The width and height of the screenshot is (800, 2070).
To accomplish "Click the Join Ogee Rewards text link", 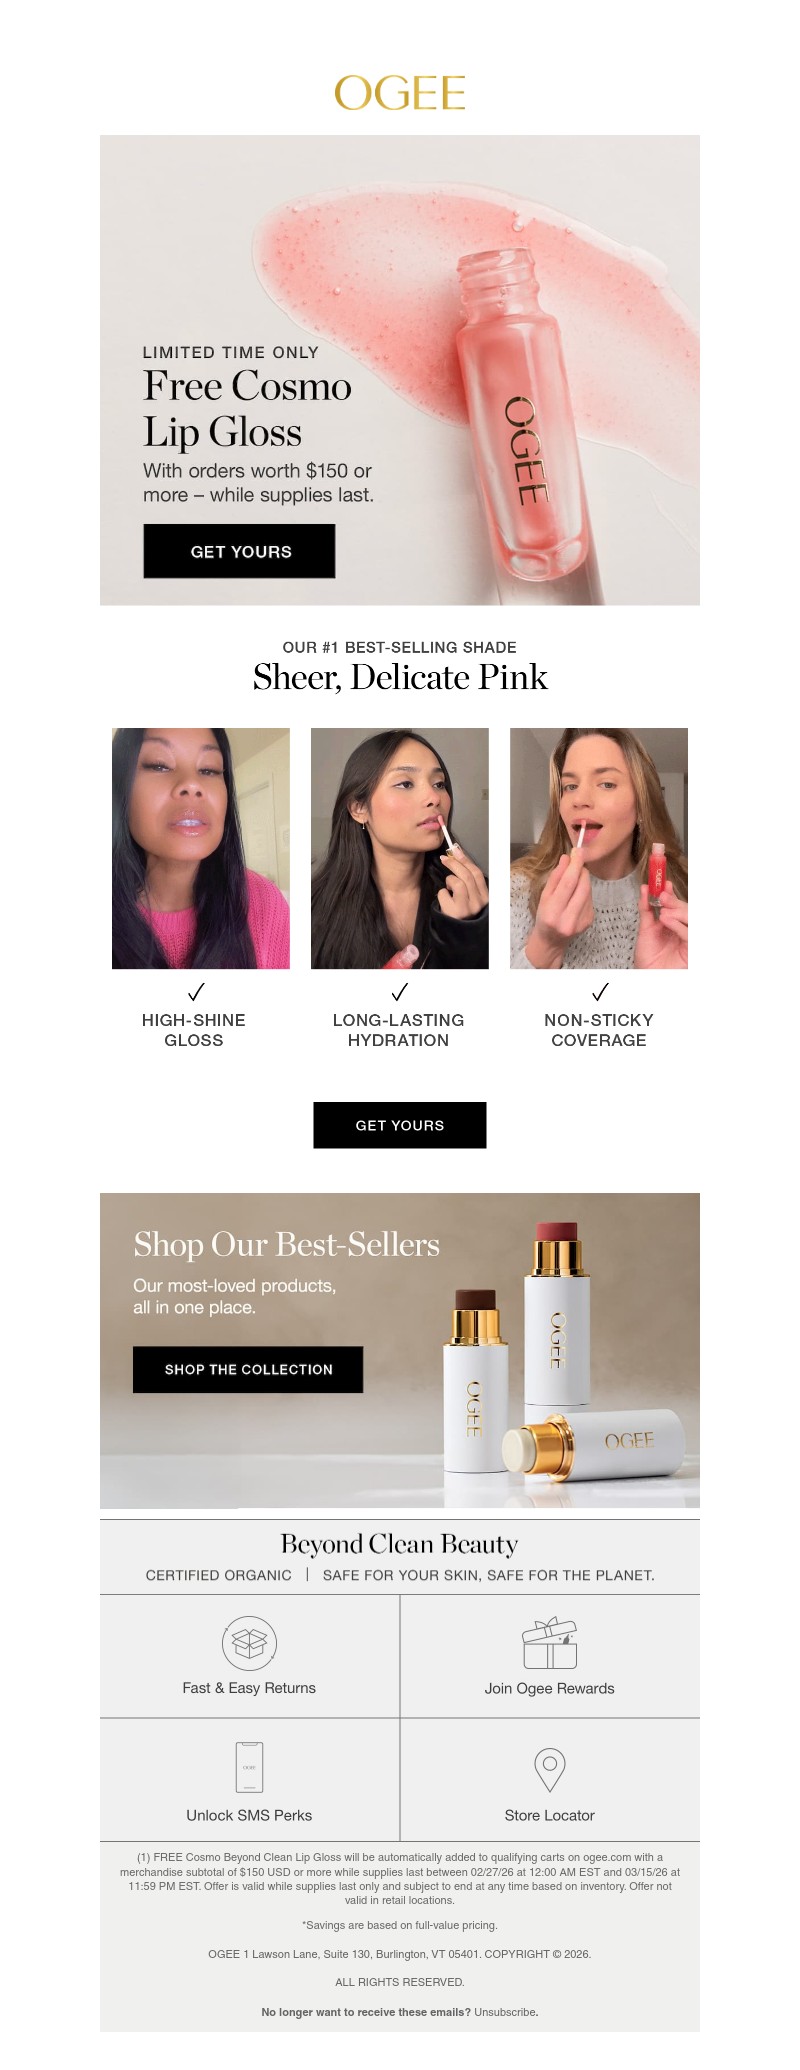I will pos(550,1688).
